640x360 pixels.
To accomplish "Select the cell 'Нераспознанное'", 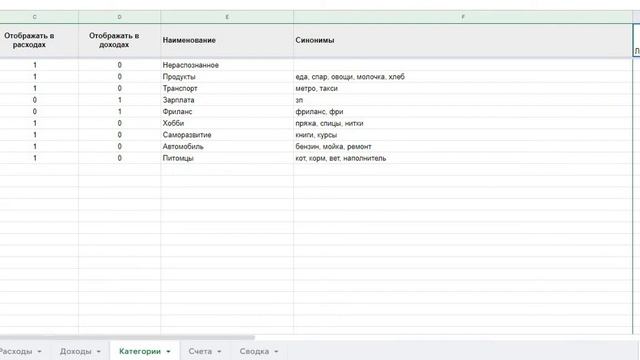I will coord(227,65).
